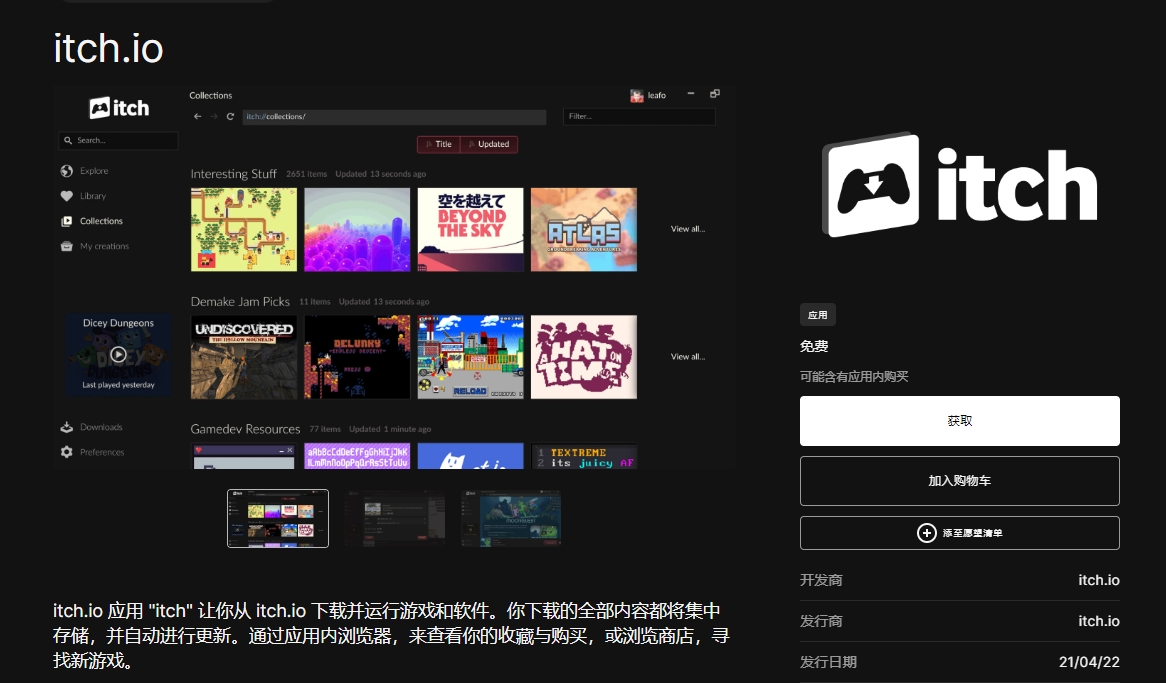Click the release date 21/04/22
The height and width of the screenshot is (683, 1166).
[x=1089, y=662]
